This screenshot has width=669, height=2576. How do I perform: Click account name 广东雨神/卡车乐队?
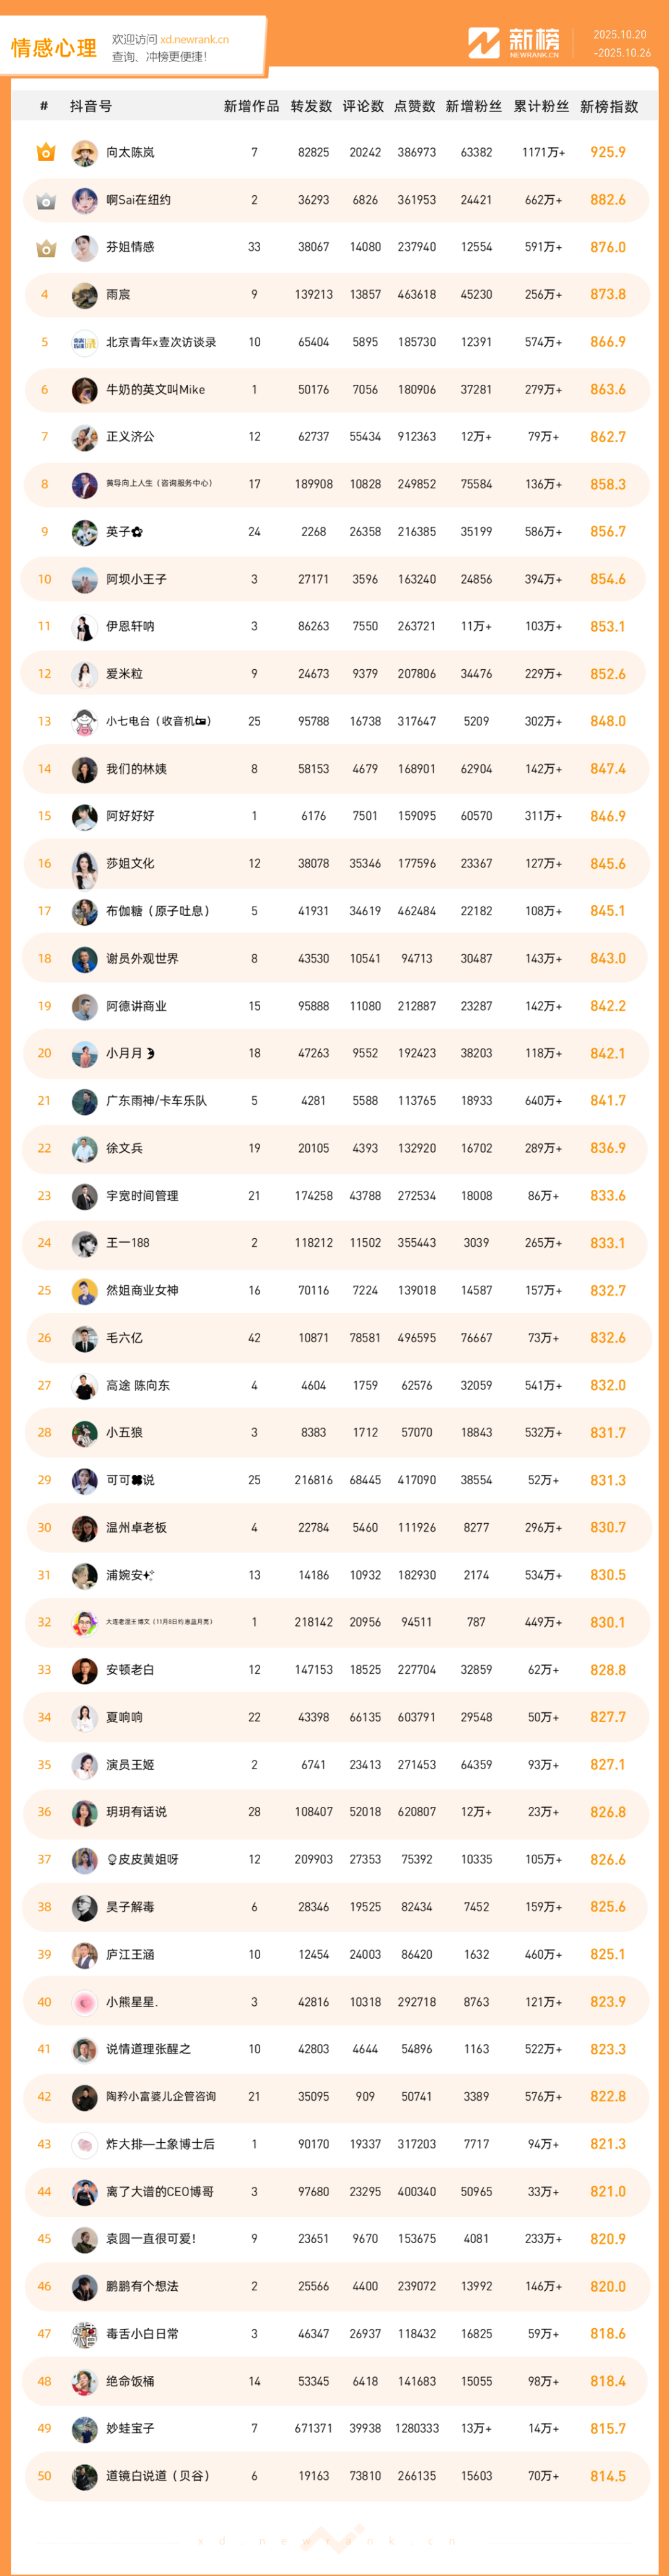(156, 1100)
